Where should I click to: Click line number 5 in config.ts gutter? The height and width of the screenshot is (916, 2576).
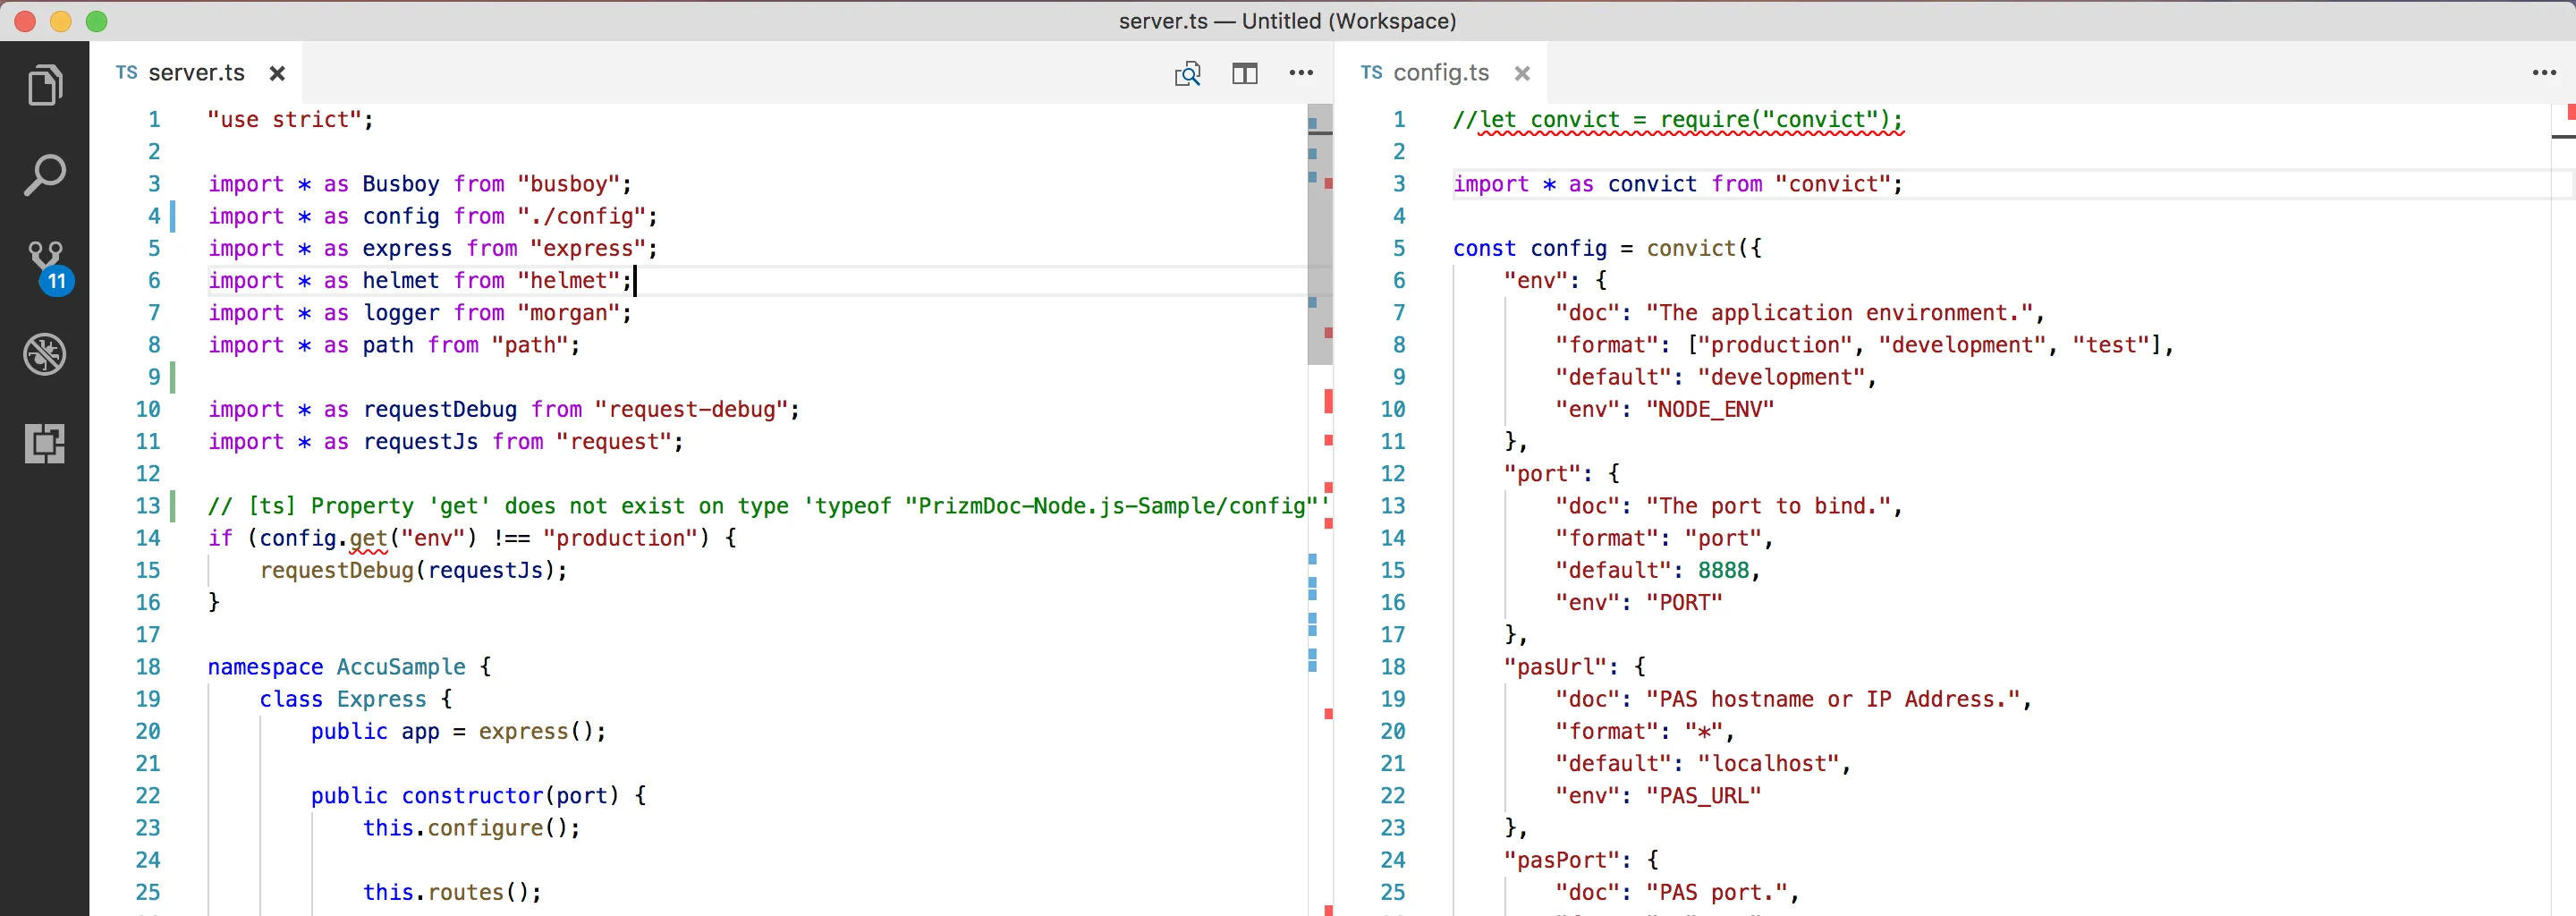tap(1399, 248)
